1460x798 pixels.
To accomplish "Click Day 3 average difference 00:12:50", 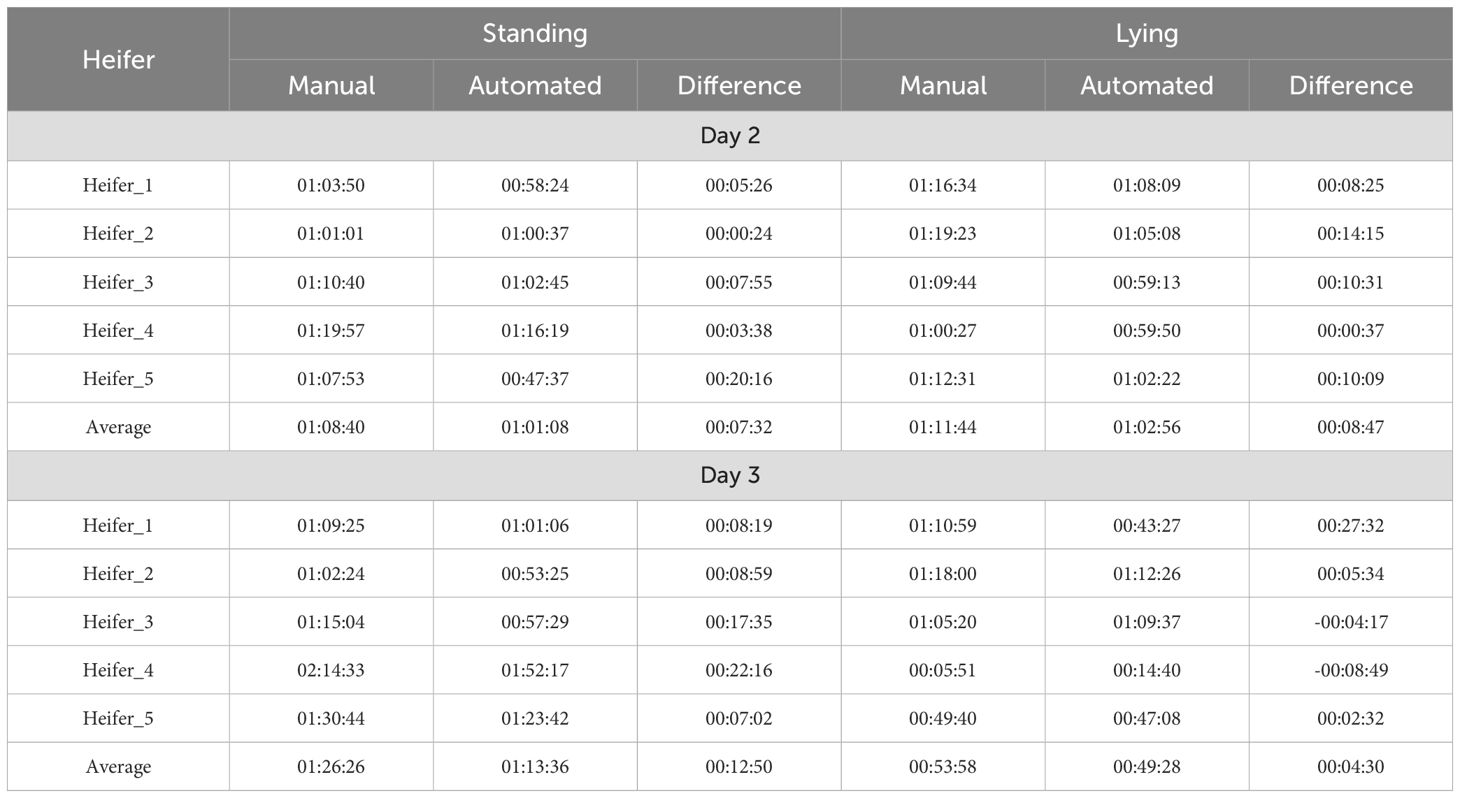I will pyautogui.click(x=739, y=767).
